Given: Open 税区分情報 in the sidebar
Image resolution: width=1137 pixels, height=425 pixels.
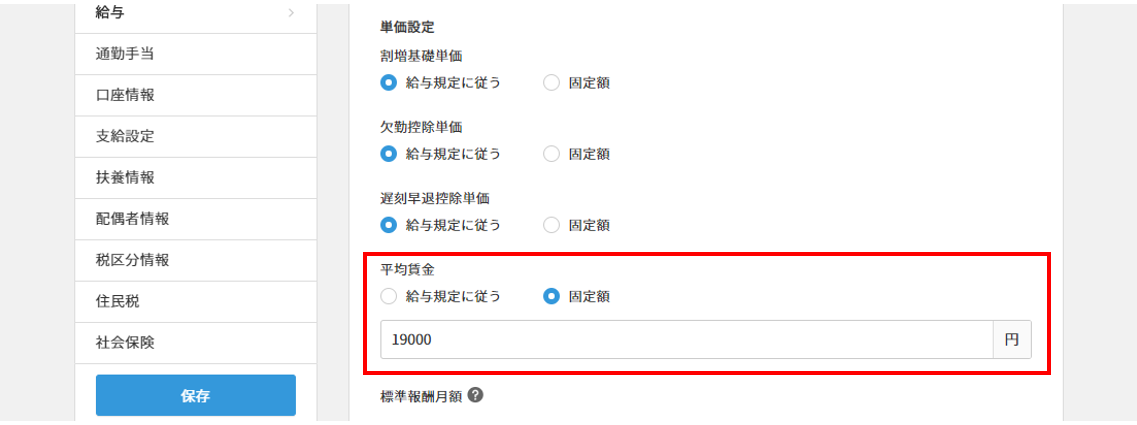Looking at the screenshot, I should coord(196,260).
